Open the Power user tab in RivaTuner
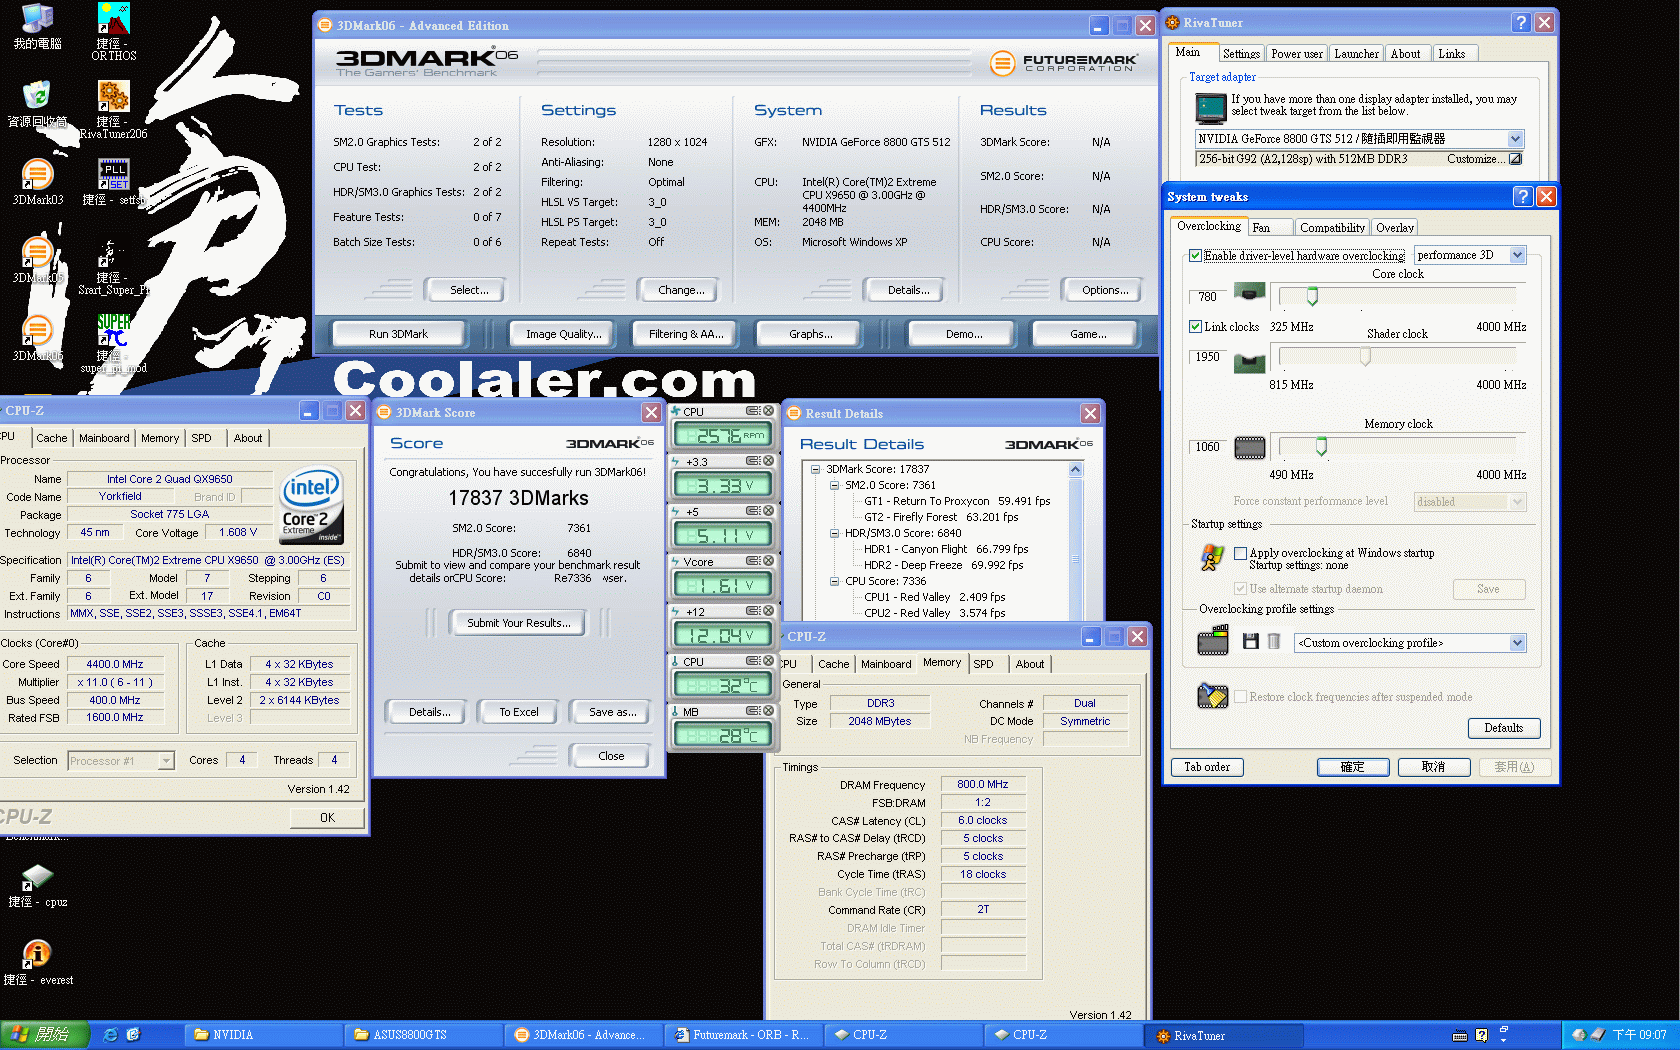The height and width of the screenshot is (1050, 1680). [x=1296, y=54]
